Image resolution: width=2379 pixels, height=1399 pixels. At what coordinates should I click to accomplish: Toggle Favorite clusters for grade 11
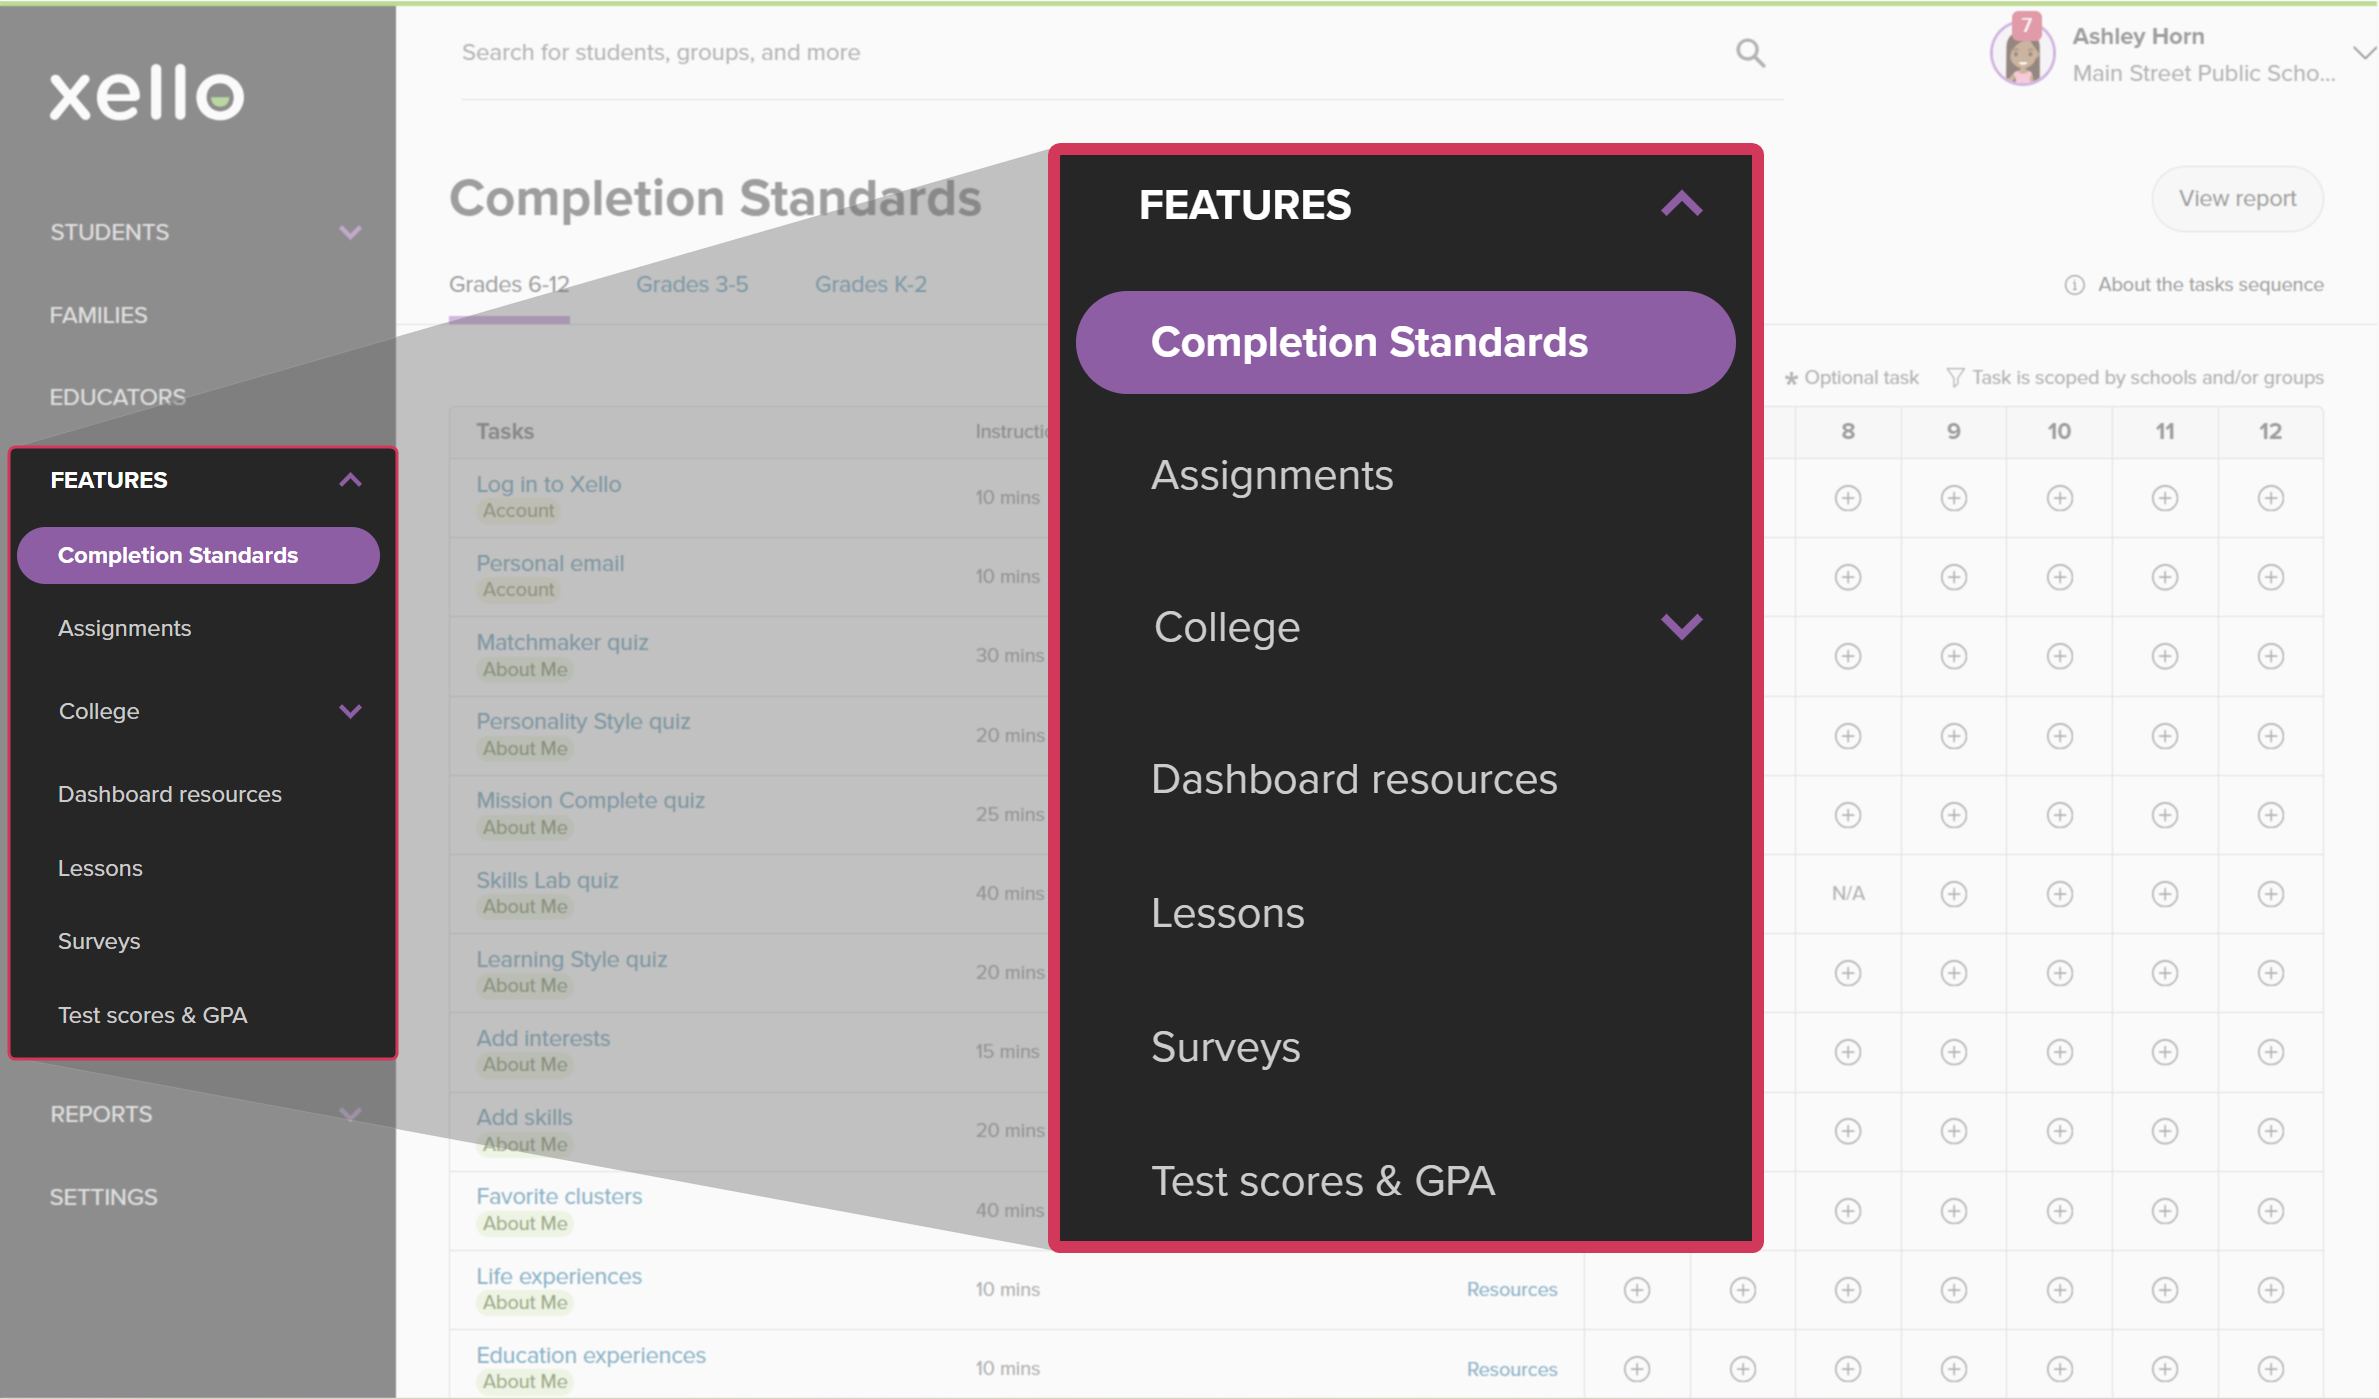point(2164,1210)
